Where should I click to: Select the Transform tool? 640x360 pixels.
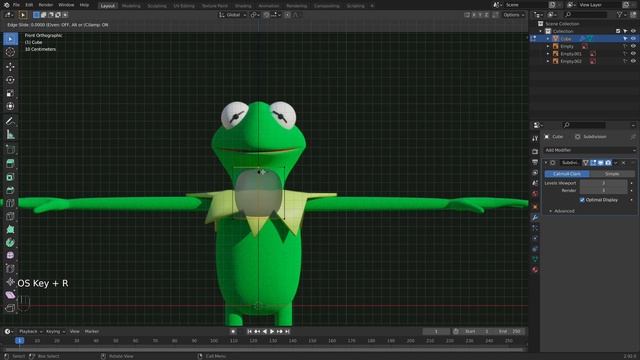coord(10,107)
